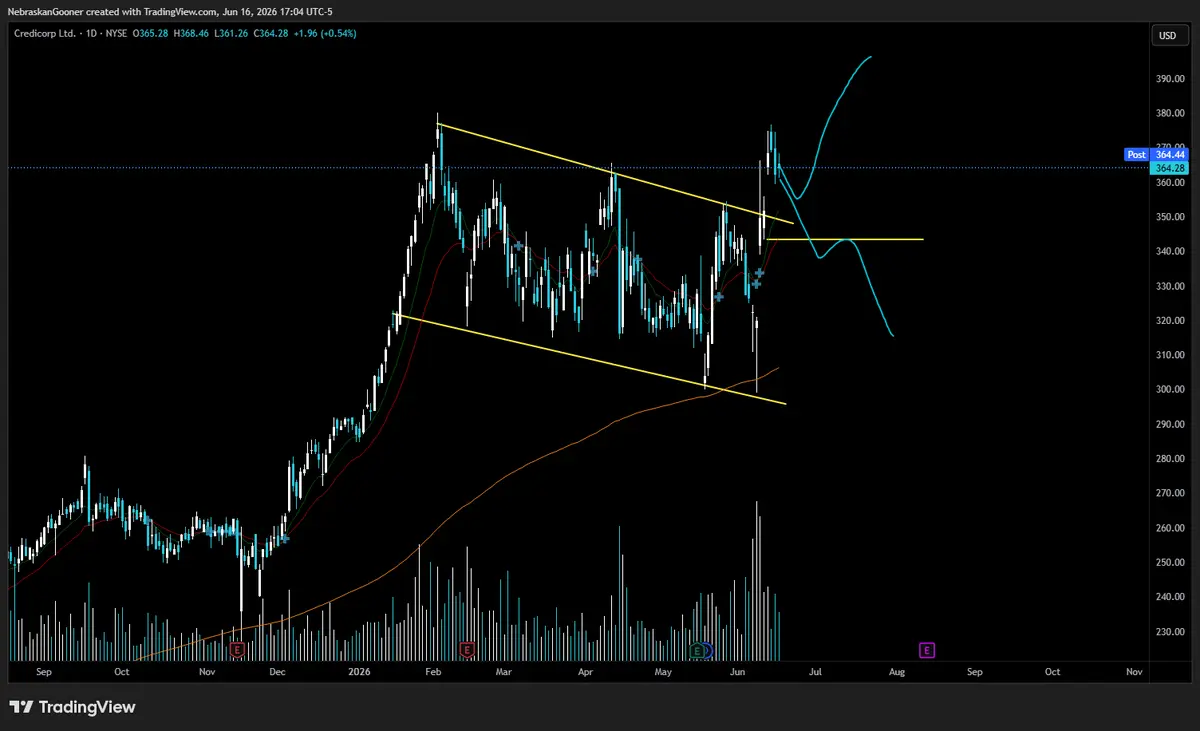Click the Feb label on time axis
The width and height of the screenshot is (1200, 731).
(x=433, y=673)
